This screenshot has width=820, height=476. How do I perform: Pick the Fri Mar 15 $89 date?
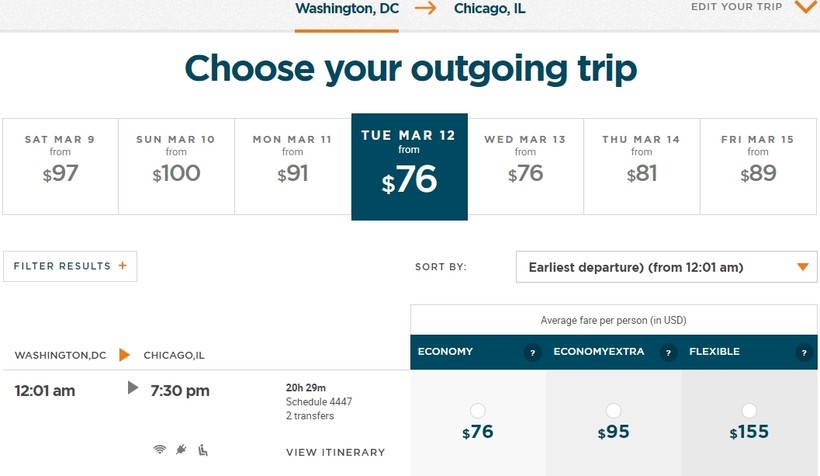click(757, 166)
